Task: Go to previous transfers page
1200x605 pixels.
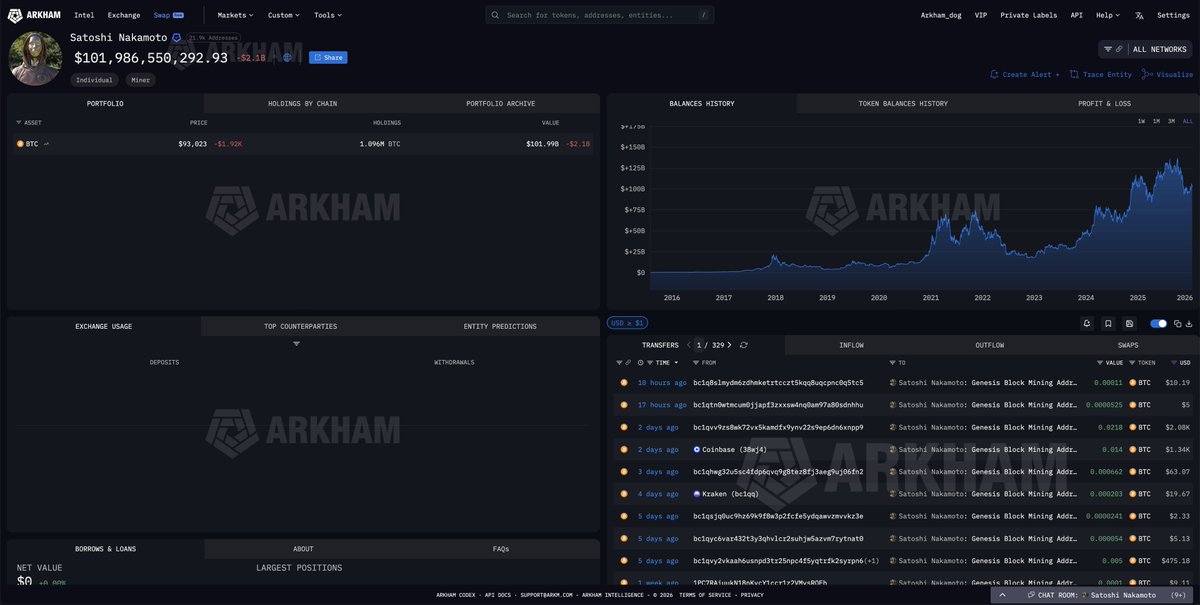Action: 688,345
